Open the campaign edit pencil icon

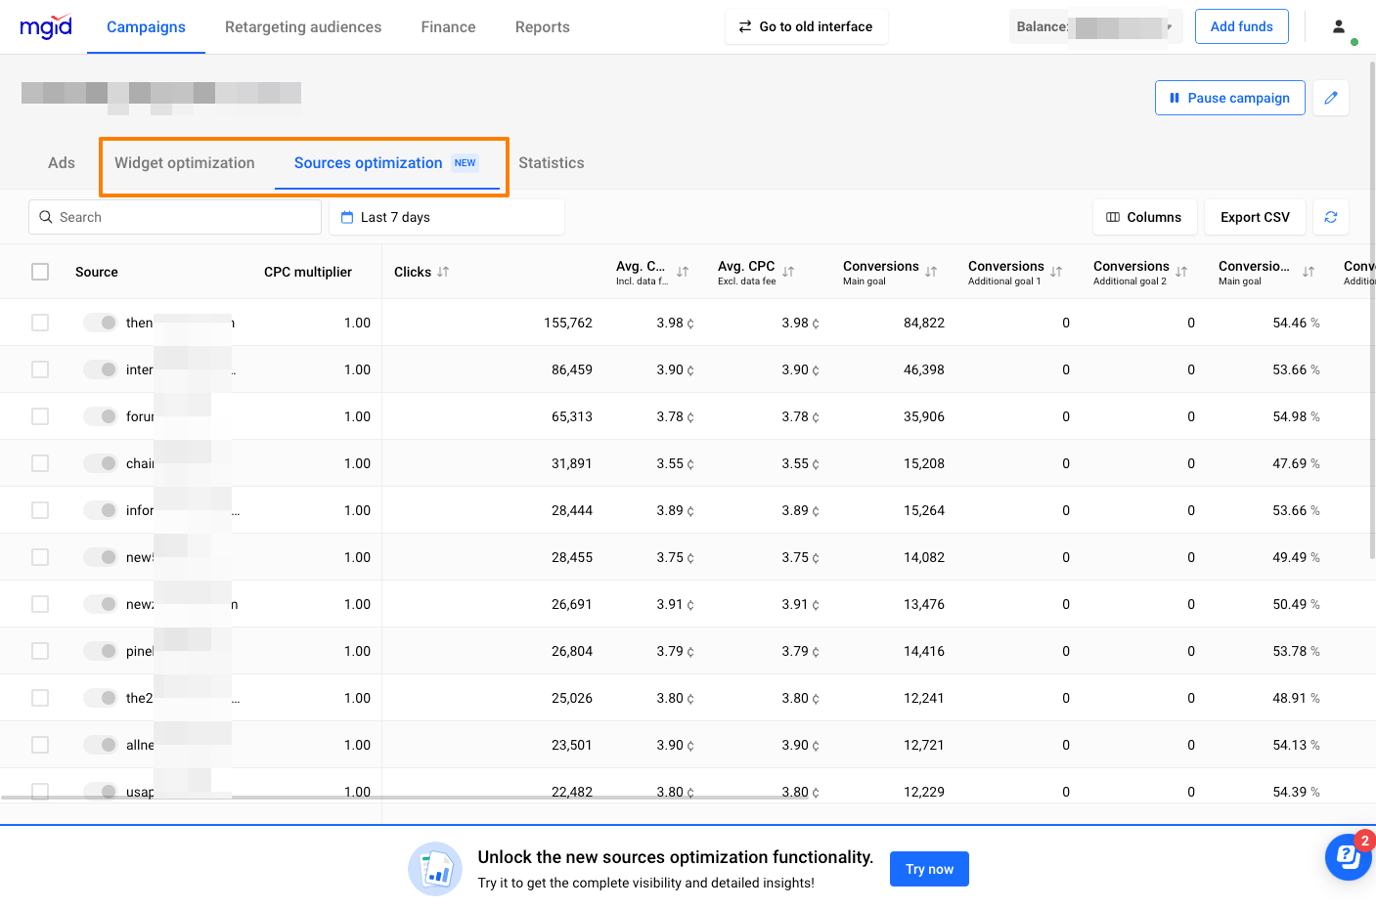click(1331, 97)
